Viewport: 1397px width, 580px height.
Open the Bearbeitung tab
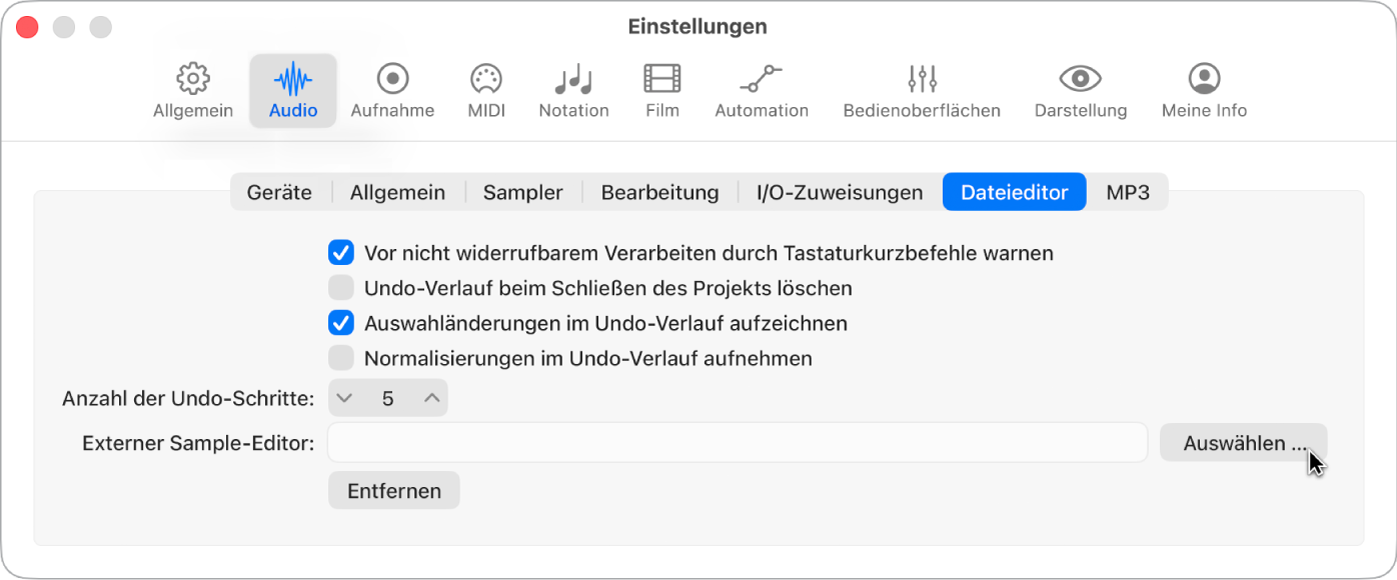[660, 192]
